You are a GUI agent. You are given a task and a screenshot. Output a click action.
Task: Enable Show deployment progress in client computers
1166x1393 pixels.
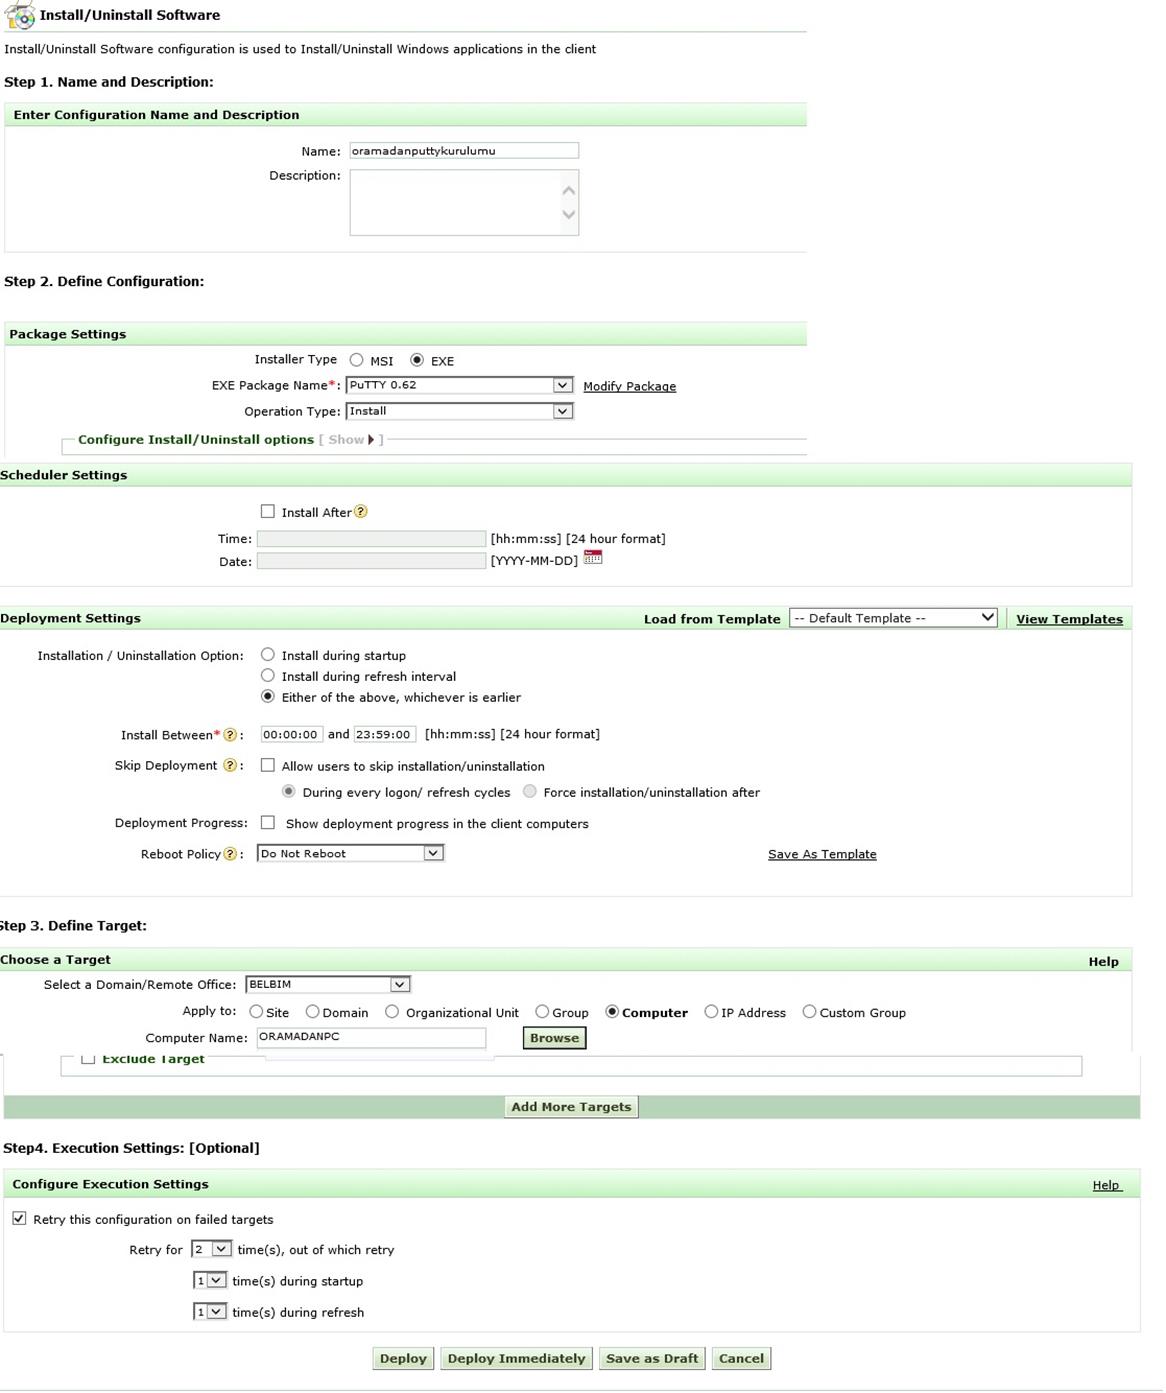pos(267,822)
